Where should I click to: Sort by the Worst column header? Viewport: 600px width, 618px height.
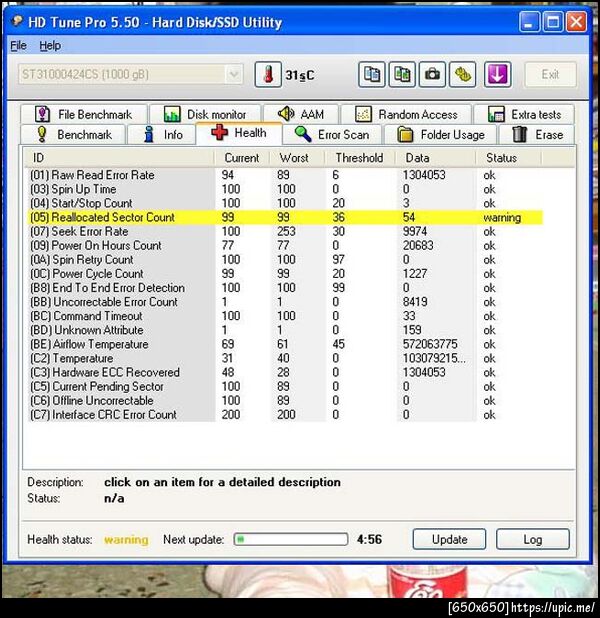coord(297,158)
